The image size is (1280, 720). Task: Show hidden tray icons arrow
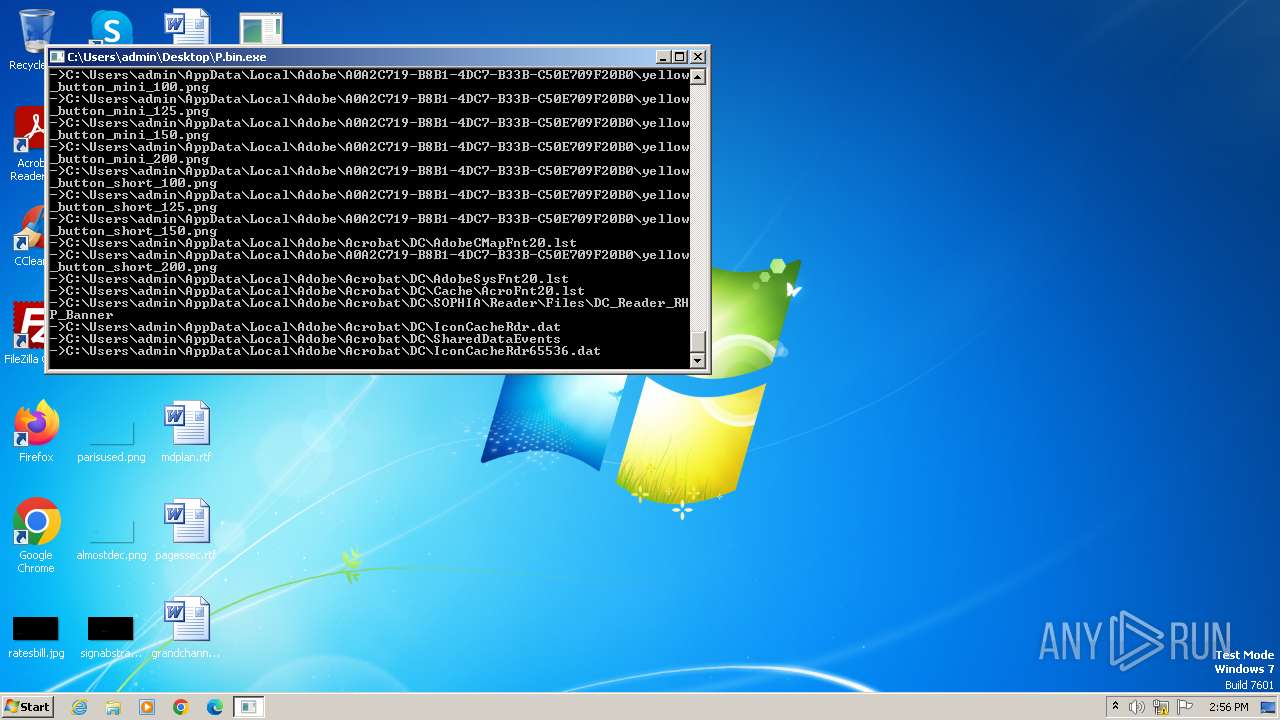coord(1115,707)
